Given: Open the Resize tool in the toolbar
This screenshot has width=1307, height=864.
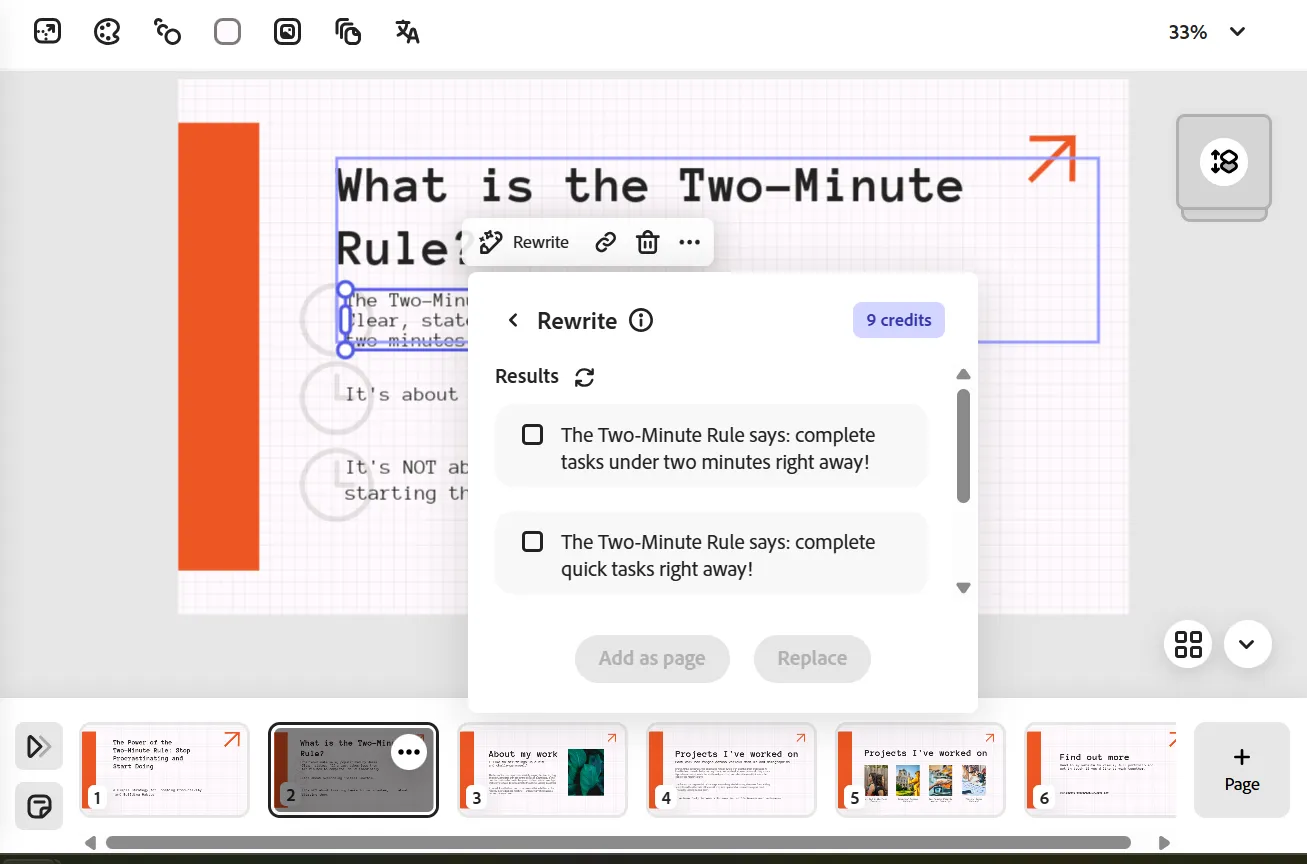Looking at the screenshot, I should tap(47, 31).
